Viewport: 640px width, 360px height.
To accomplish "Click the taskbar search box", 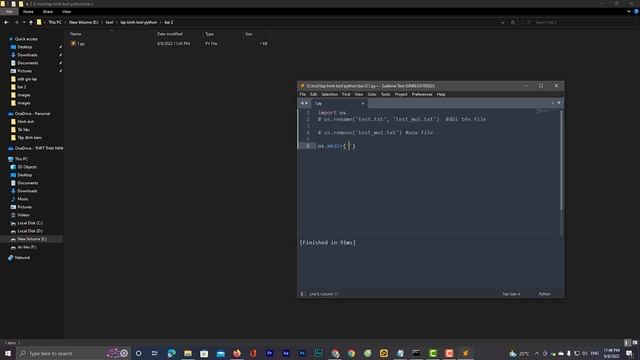I will 73,353.
